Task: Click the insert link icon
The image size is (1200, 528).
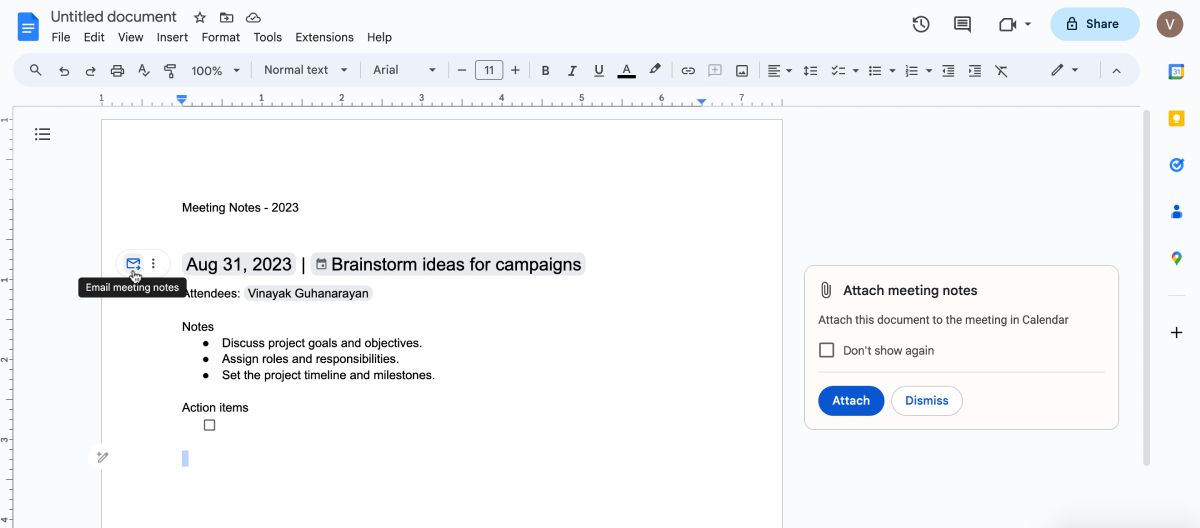Action: click(688, 70)
